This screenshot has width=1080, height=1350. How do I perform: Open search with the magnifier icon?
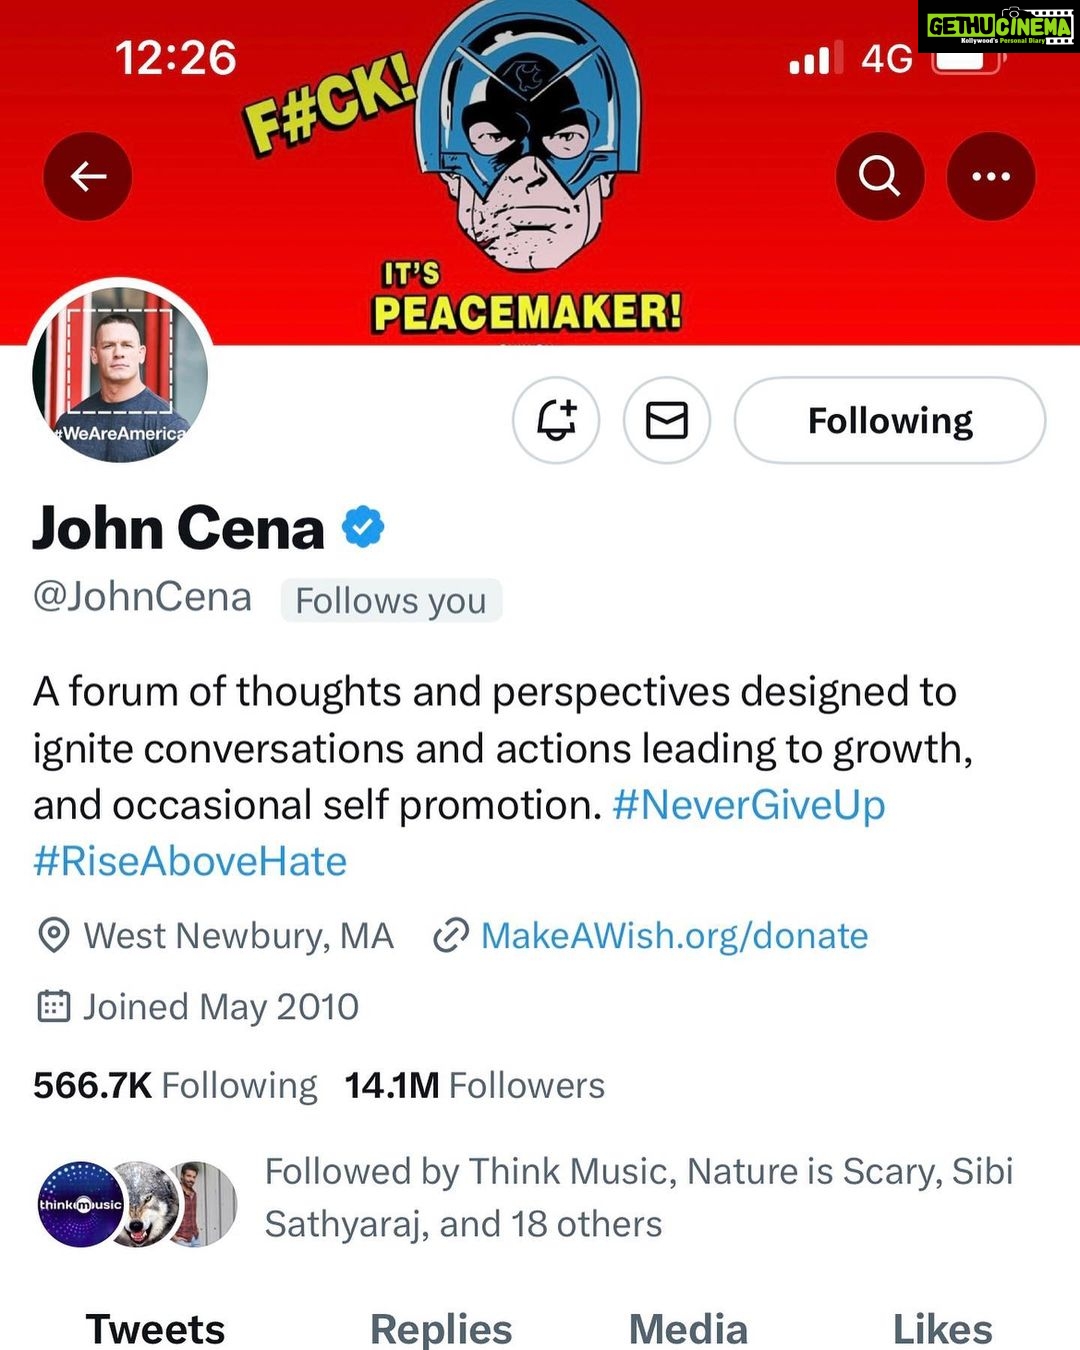point(879,177)
